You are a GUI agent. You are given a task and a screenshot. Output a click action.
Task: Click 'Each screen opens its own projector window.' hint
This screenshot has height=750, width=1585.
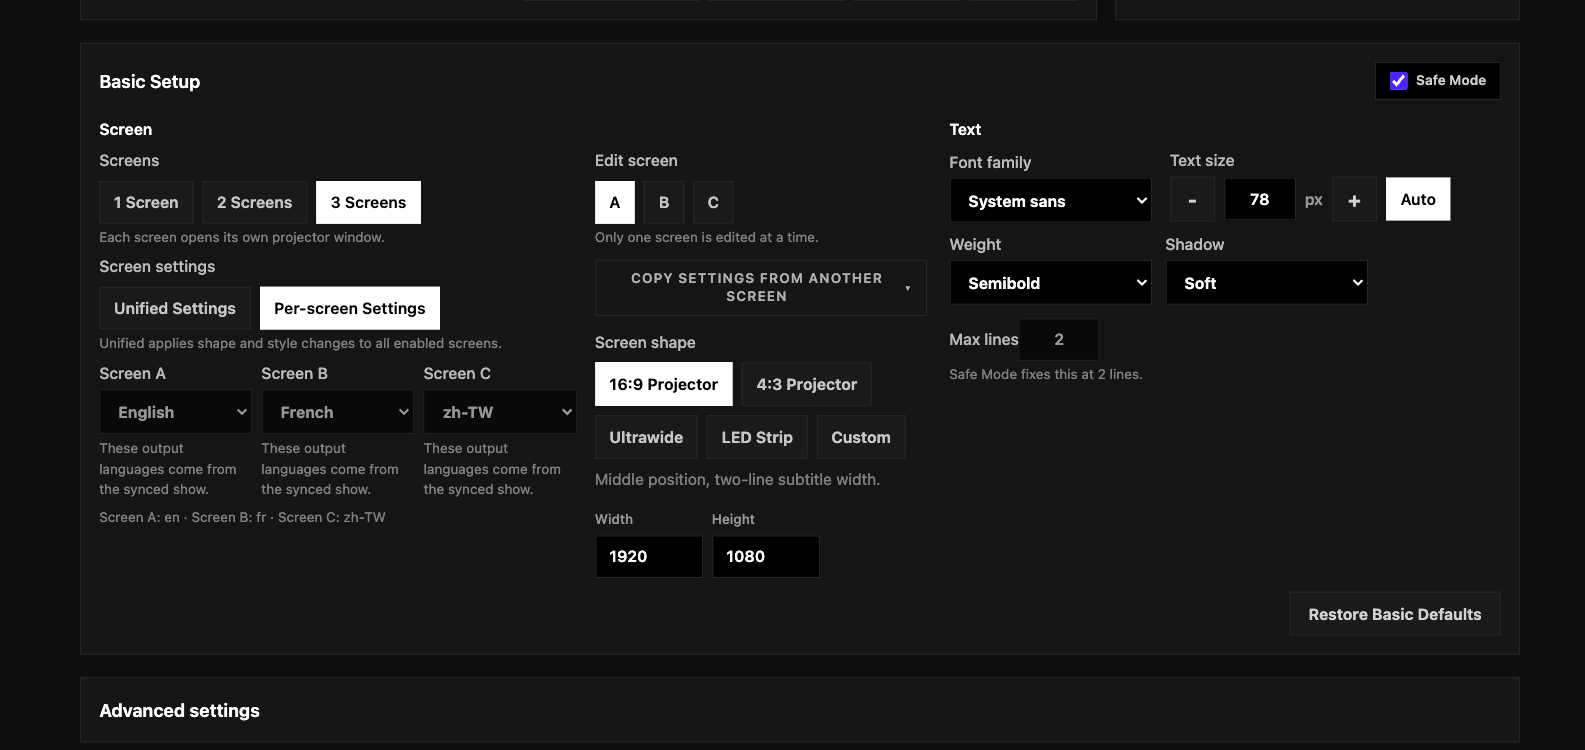(242, 237)
